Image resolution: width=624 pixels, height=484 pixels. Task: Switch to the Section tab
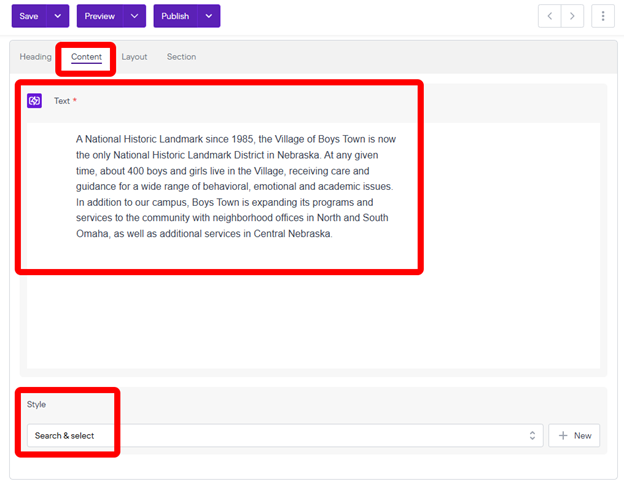click(x=181, y=57)
